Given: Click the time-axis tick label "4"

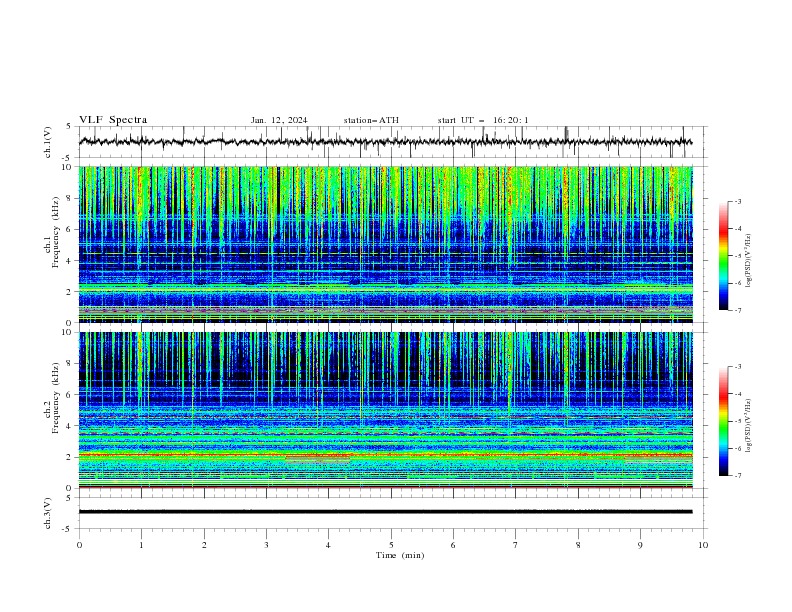Looking at the screenshot, I should (x=328, y=545).
